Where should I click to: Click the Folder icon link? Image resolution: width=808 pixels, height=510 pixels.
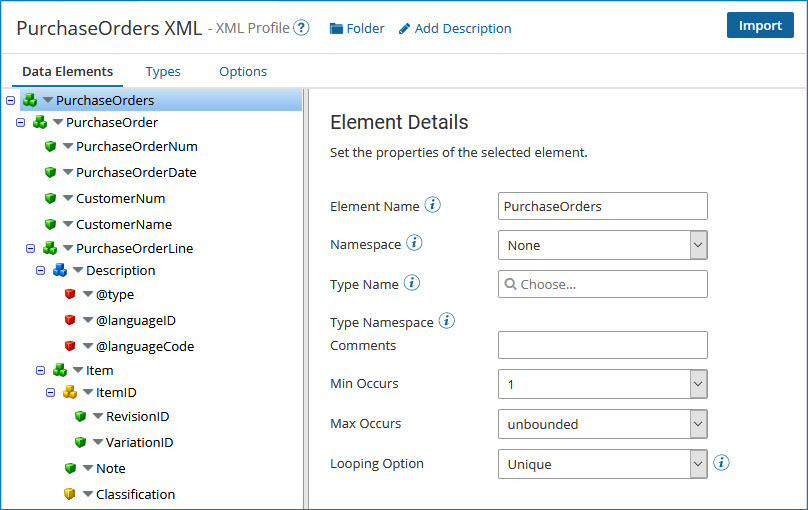coord(336,28)
